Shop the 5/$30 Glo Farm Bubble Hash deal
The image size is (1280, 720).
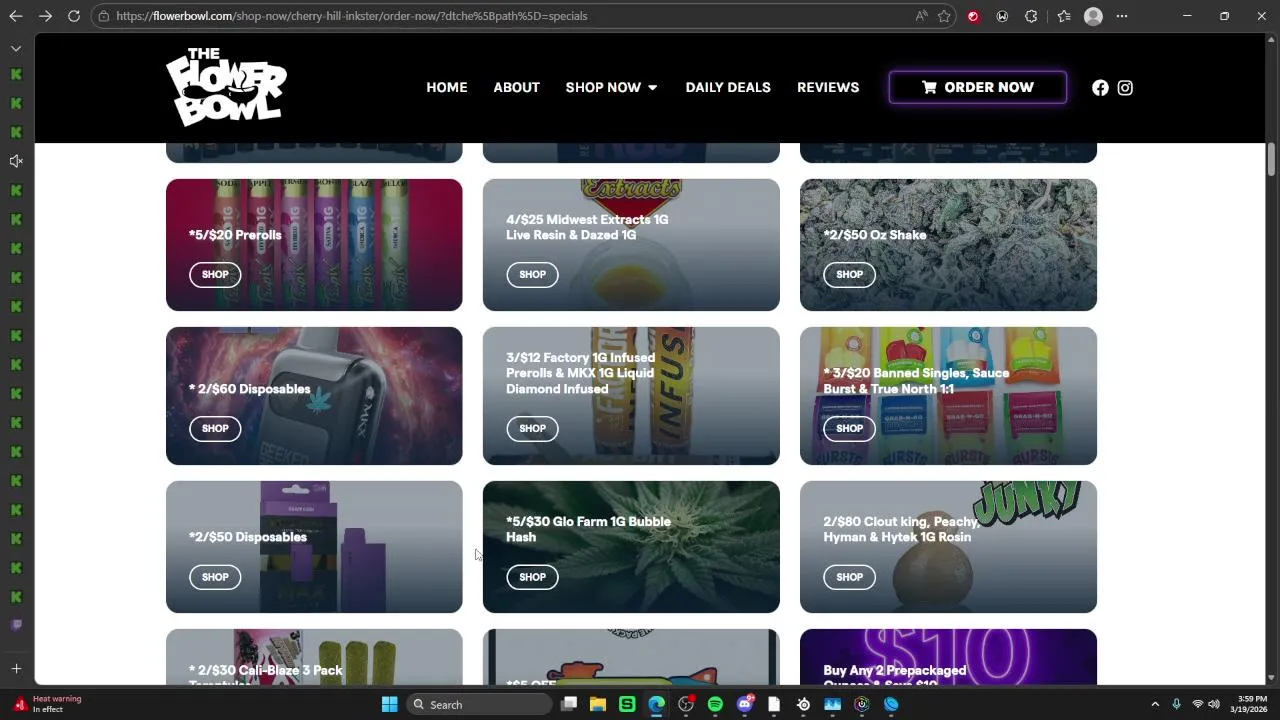coord(532,577)
